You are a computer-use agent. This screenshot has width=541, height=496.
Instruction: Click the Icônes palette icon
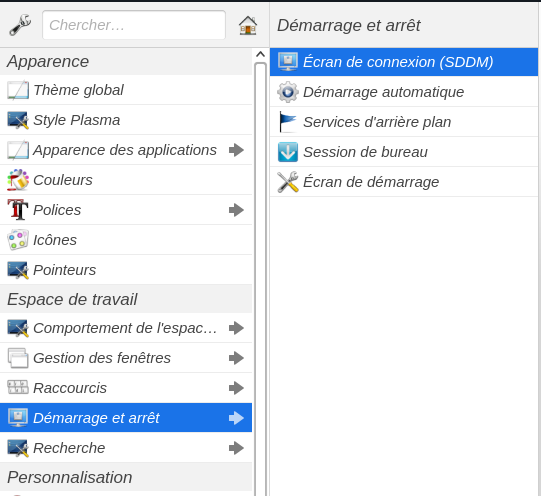[18, 240]
